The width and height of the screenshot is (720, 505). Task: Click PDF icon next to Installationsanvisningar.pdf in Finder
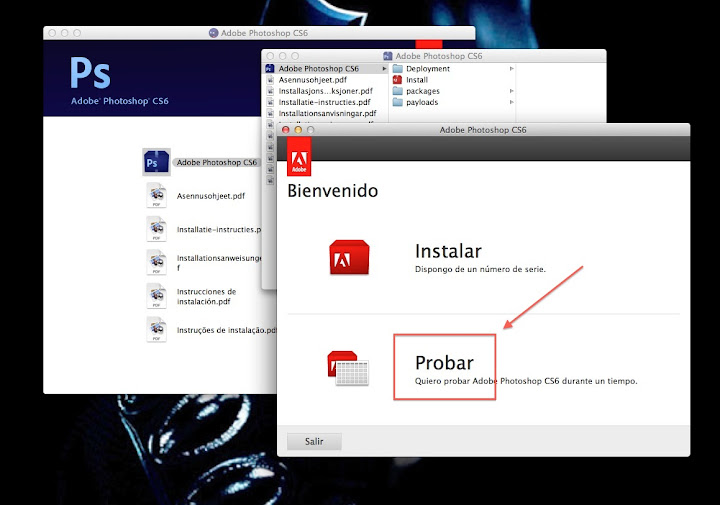tap(270, 113)
